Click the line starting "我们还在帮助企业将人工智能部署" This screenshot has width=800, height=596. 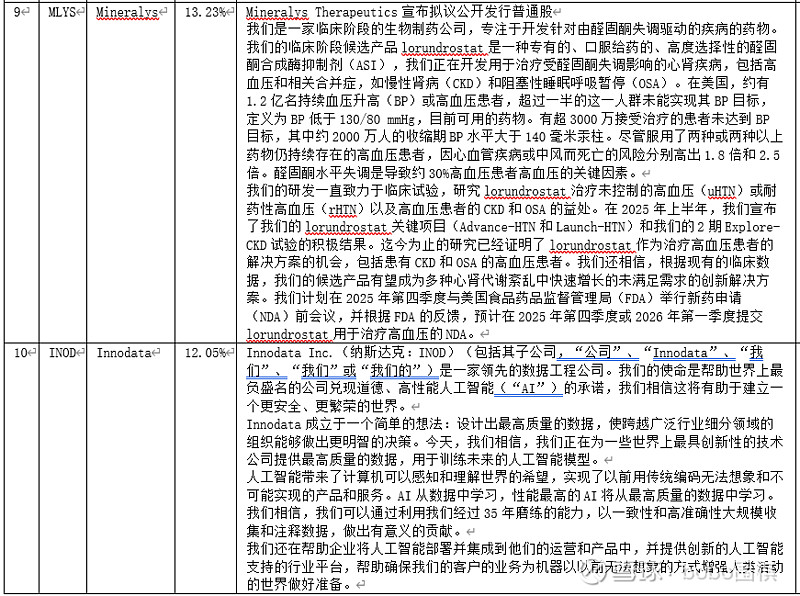click(515, 549)
